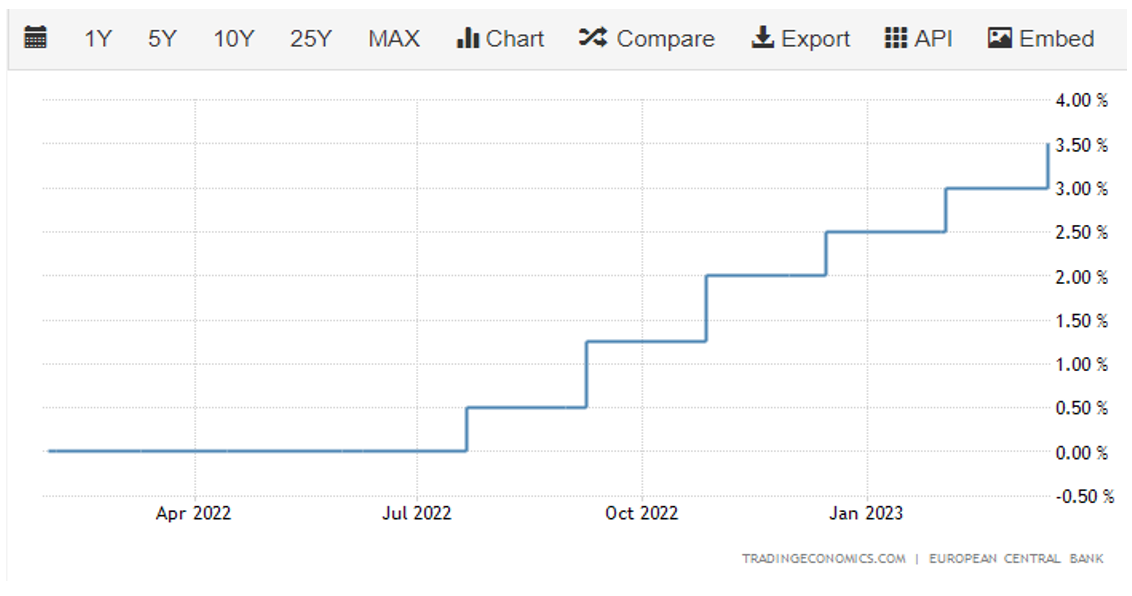Click the European Central Bank source text

[x=1016, y=558]
